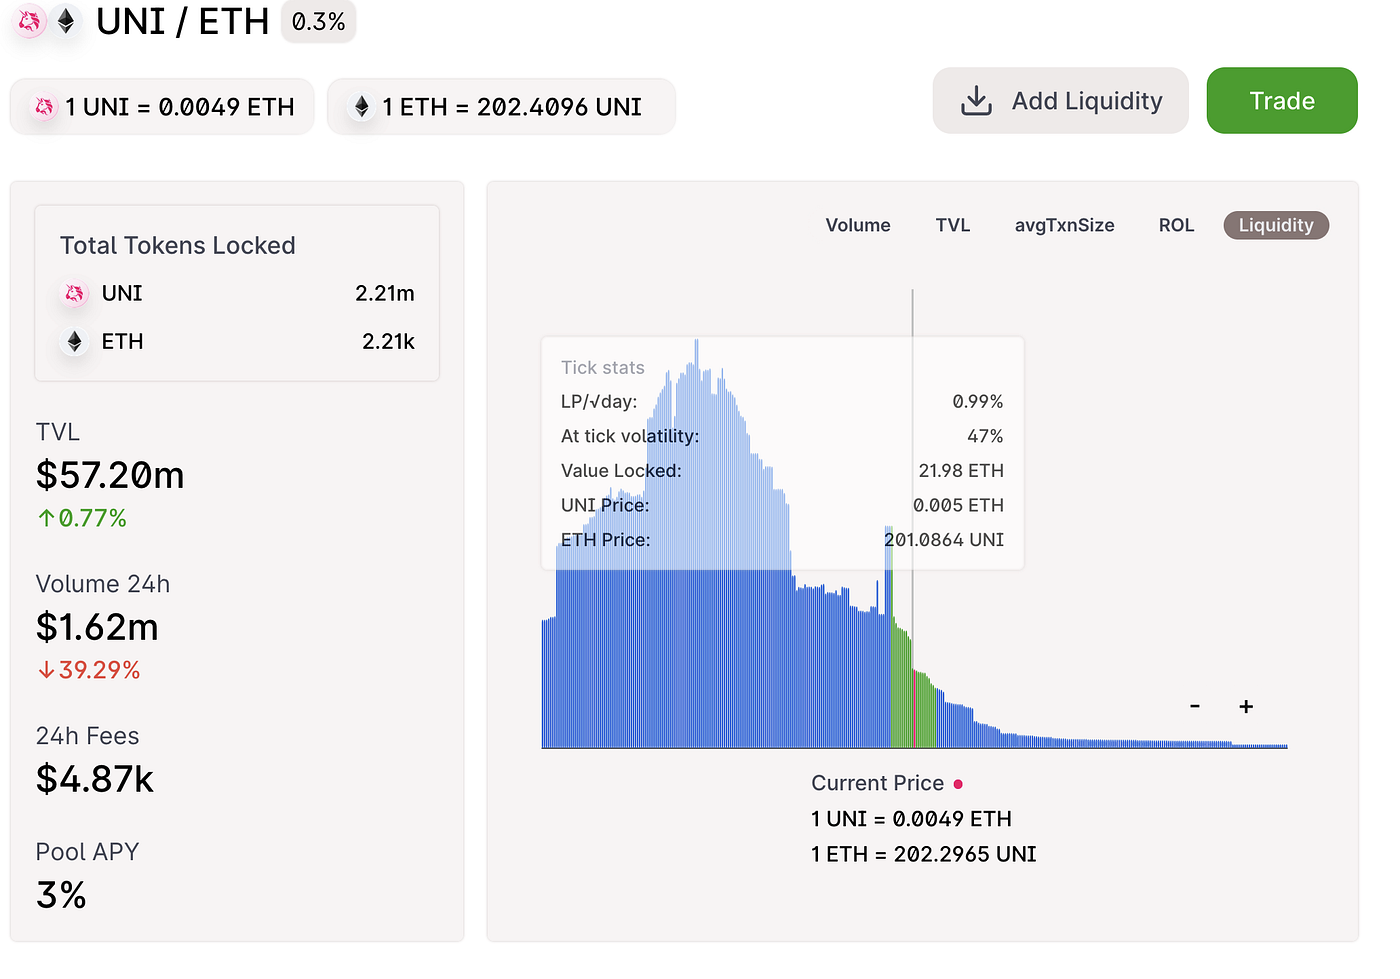Click the Value Locked 21.98 ETH tick stat
The width and height of the screenshot is (1400, 979).
(x=782, y=470)
